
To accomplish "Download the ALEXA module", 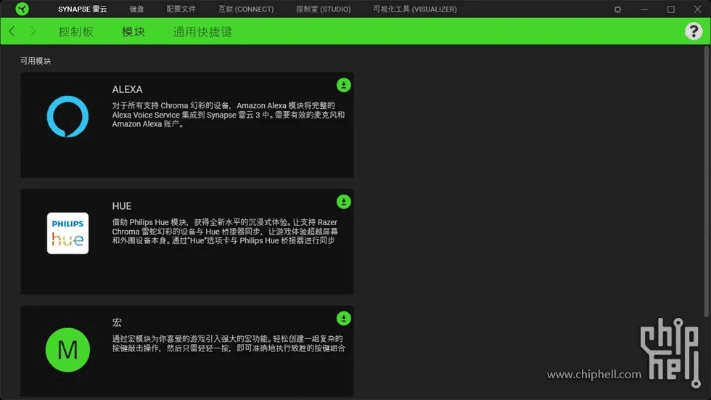I will [x=343, y=85].
